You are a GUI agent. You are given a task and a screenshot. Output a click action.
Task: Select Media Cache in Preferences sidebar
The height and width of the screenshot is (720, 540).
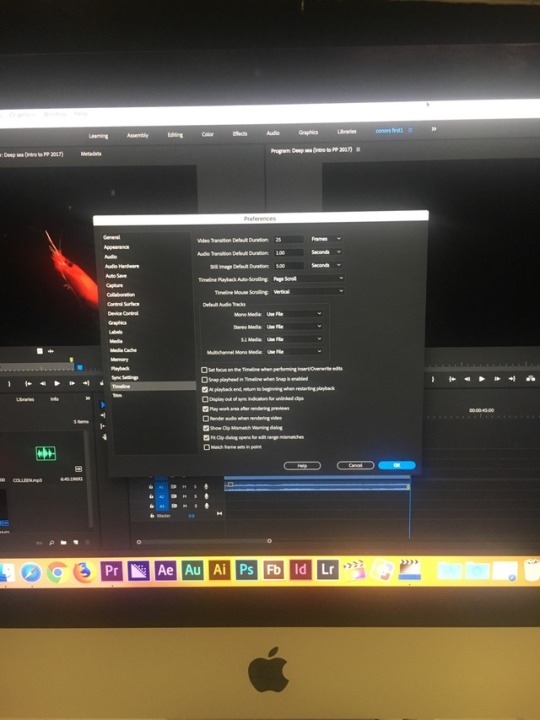[x=123, y=350]
